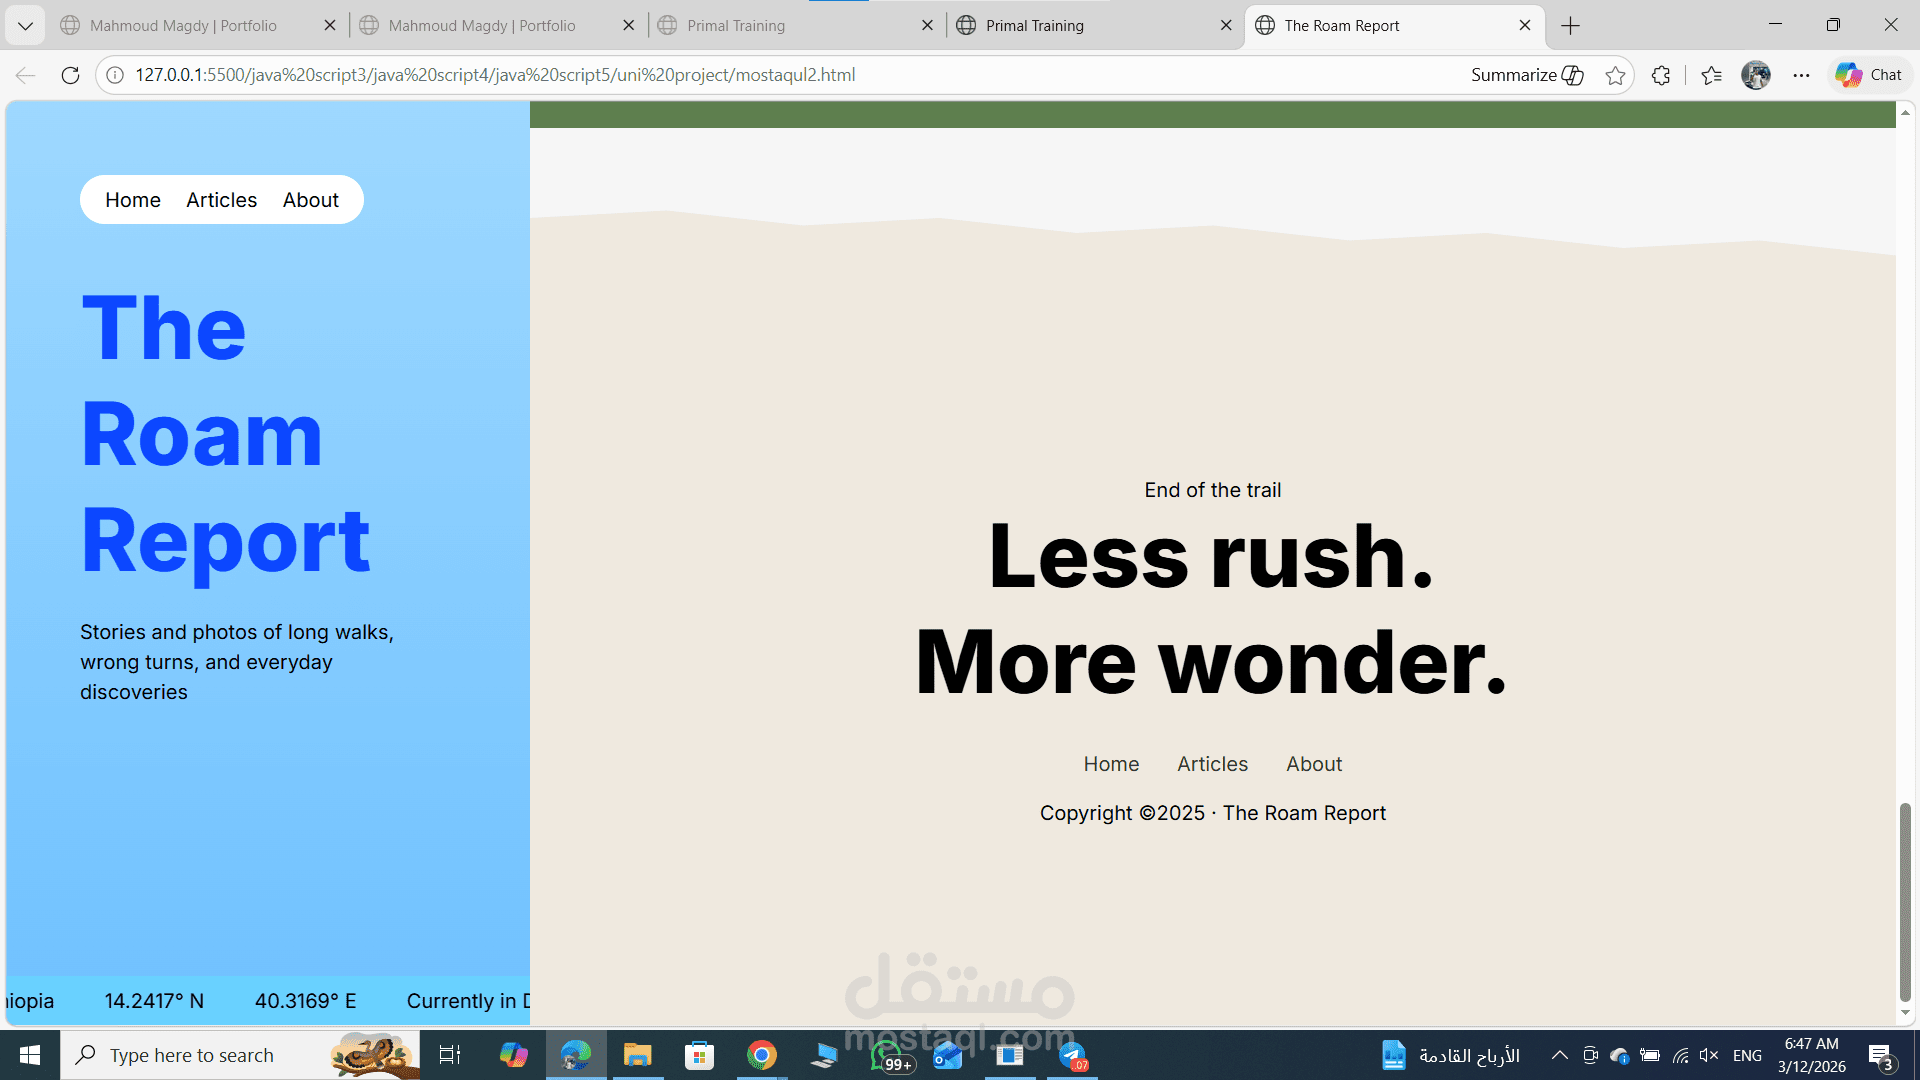The height and width of the screenshot is (1080, 1920).
Task: Open the browser Extensions icon
Action: tap(1661, 75)
